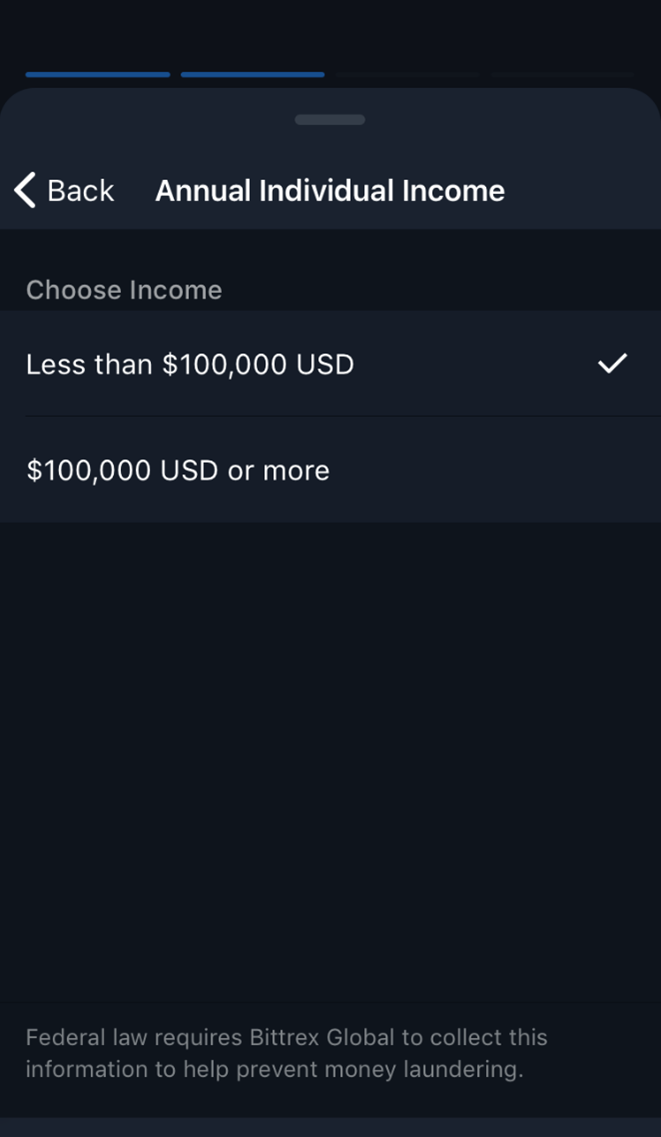Tap the sheet drag handle pill

(330, 120)
